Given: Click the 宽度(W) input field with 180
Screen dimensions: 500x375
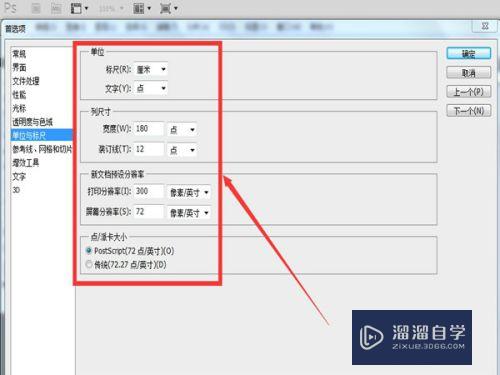Looking at the screenshot, I should click(x=149, y=129).
